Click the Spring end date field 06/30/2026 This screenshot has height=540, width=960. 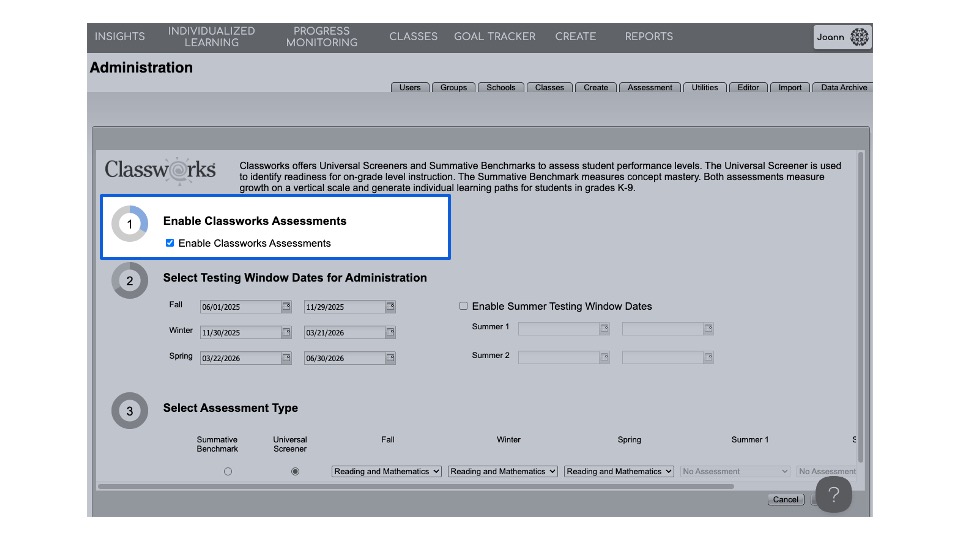[x=345, y=358]
